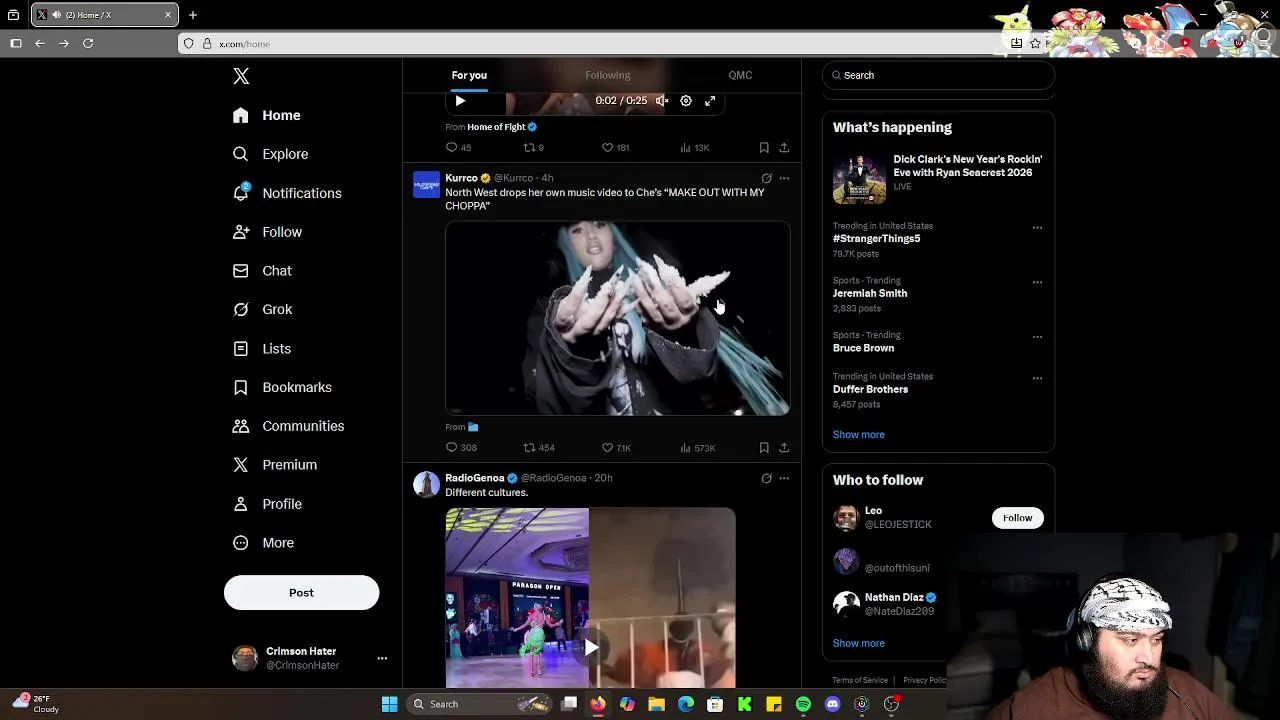Unmute the Home of Fight video
This screenshot has height=720, width=1280.
pos(662,101)
